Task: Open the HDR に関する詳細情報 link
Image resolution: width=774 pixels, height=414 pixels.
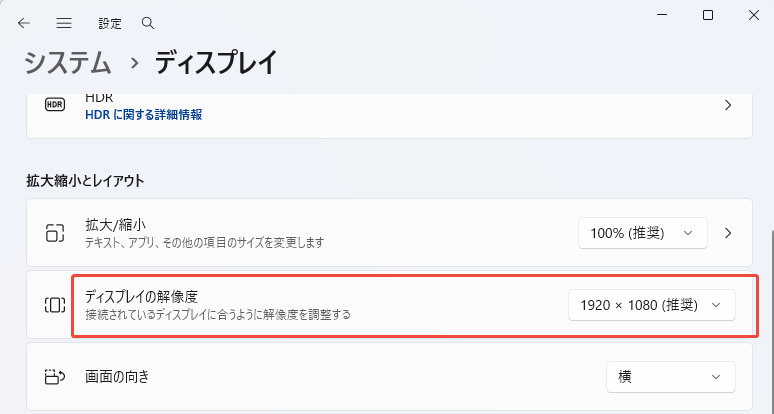Action: pos(144,115)
